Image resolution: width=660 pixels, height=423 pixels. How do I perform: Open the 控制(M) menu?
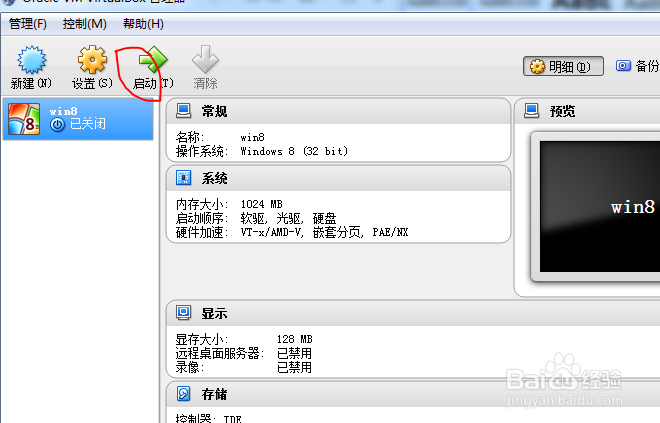click(x=85, y=24)
